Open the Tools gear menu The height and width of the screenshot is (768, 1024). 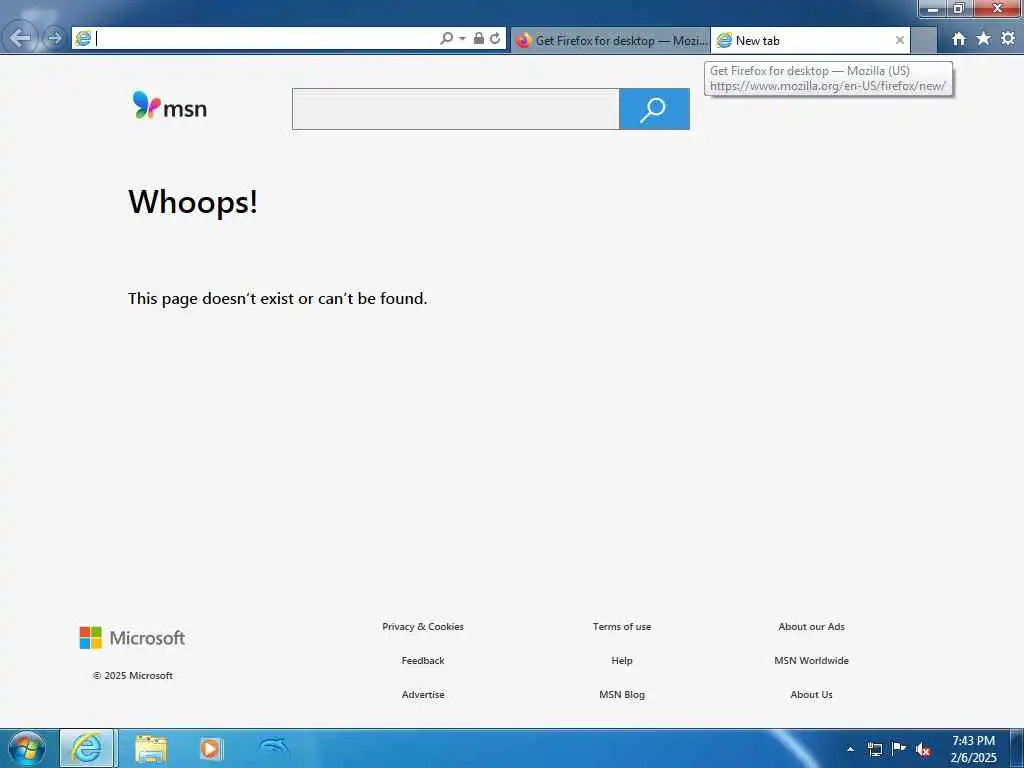pyautogui.click(x=1008, y=39)
